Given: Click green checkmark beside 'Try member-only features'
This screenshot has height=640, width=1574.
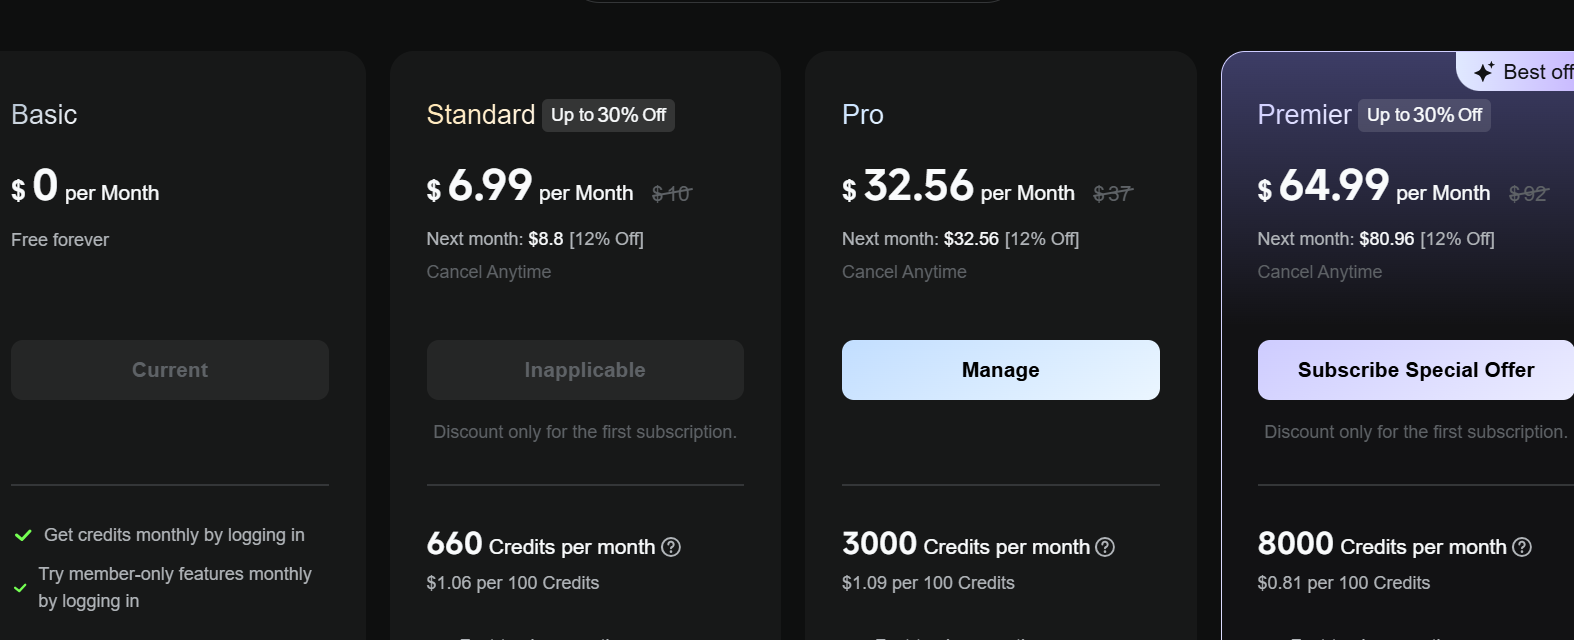Looking at the screenshot, I should tap(20, 588).
